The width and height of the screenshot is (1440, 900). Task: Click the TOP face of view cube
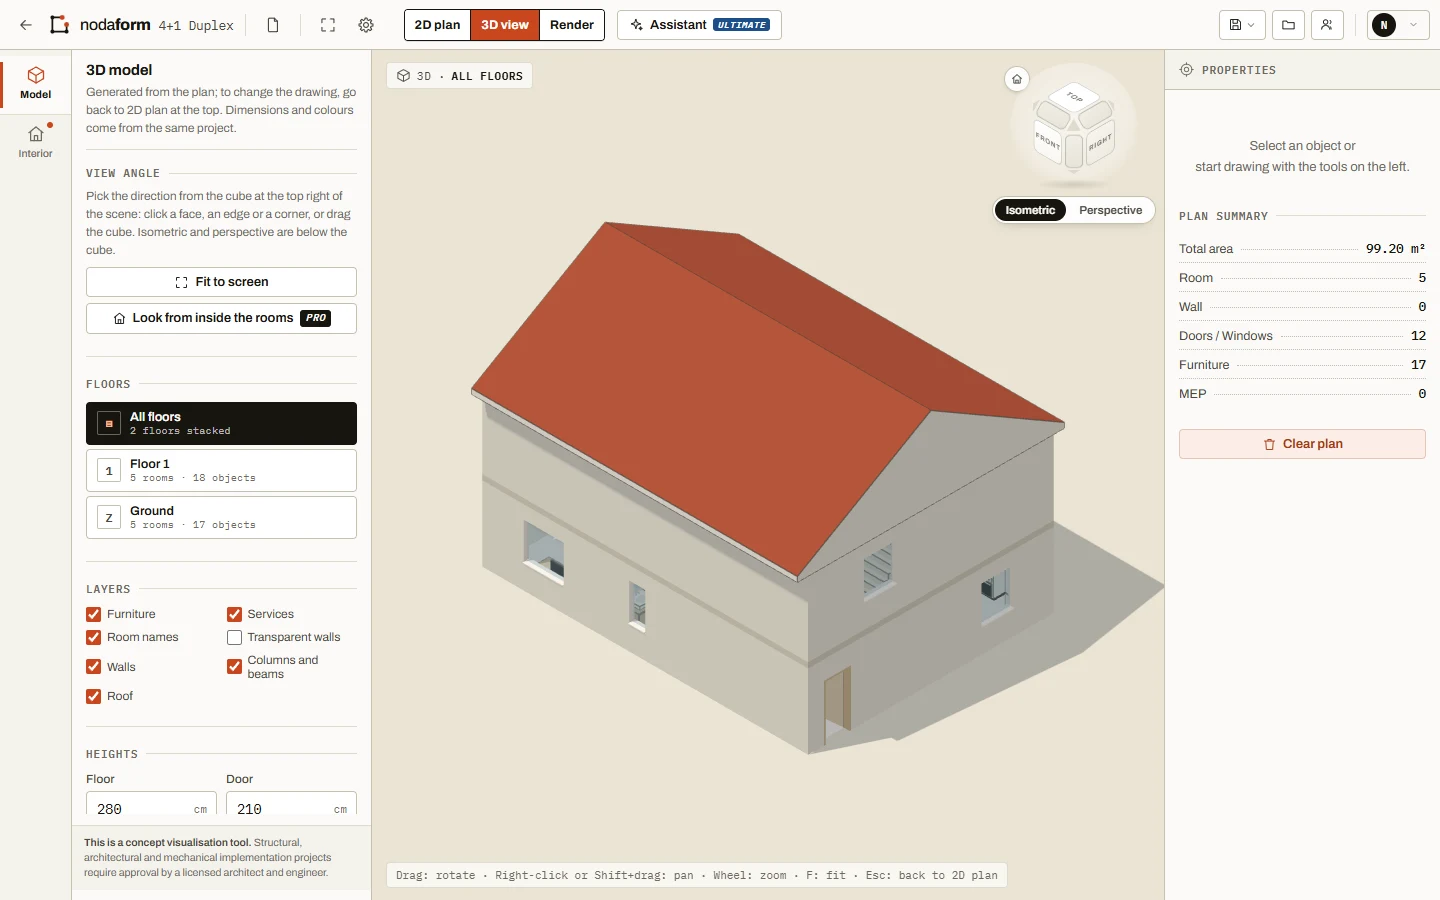click(x=1074, y=97)
